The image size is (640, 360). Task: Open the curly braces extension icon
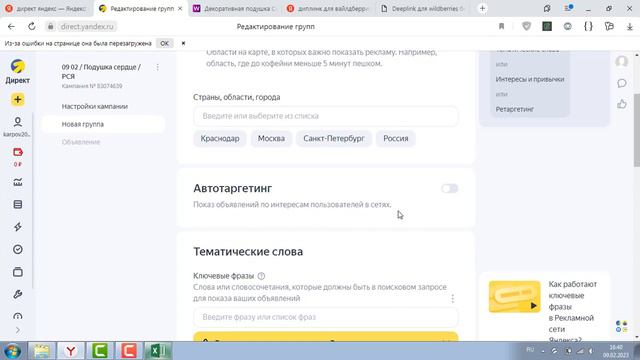[x=588, y=27]
